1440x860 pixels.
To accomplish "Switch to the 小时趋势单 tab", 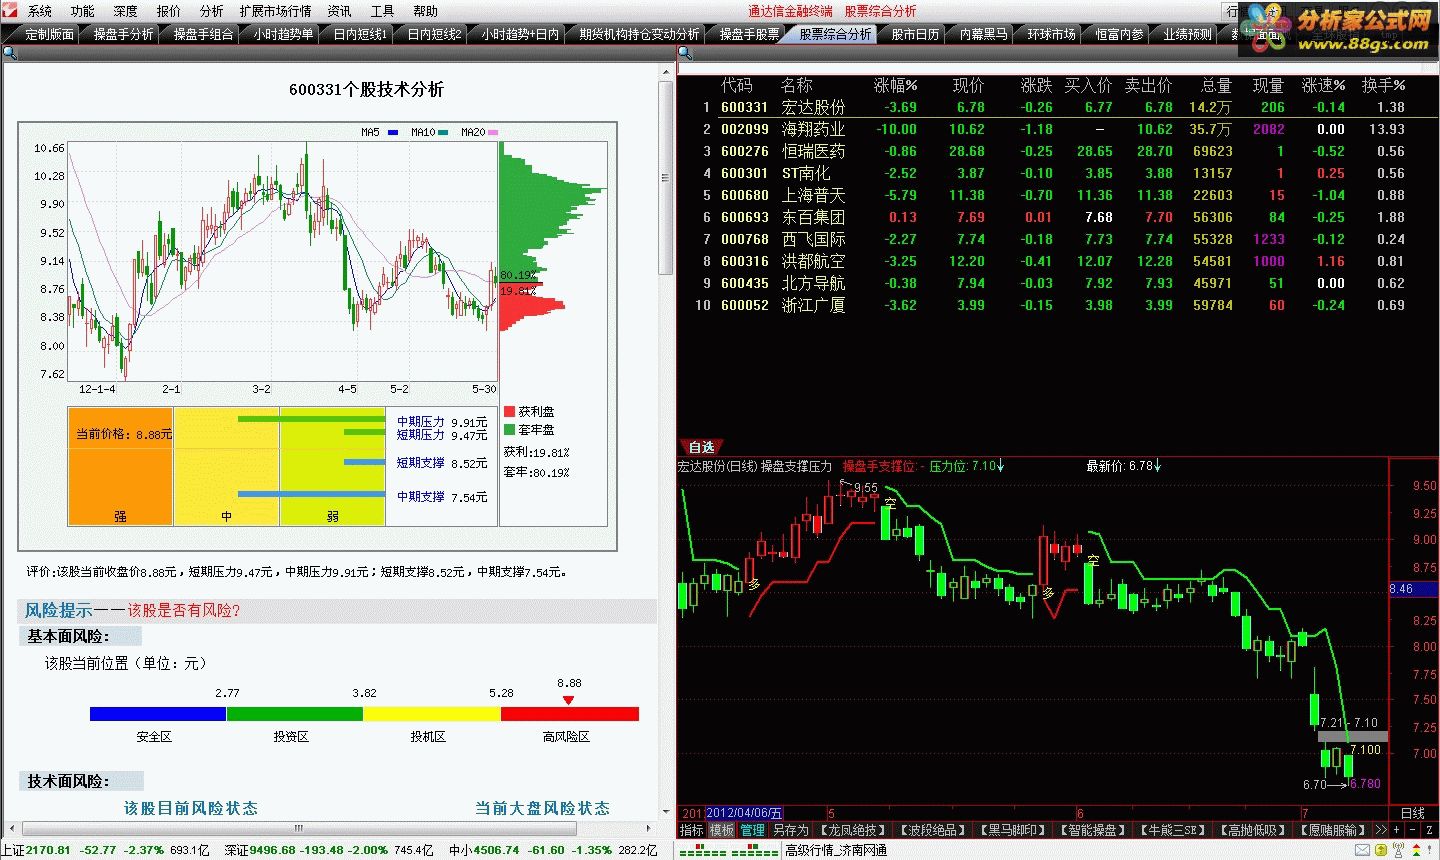I will coord(283,34).
